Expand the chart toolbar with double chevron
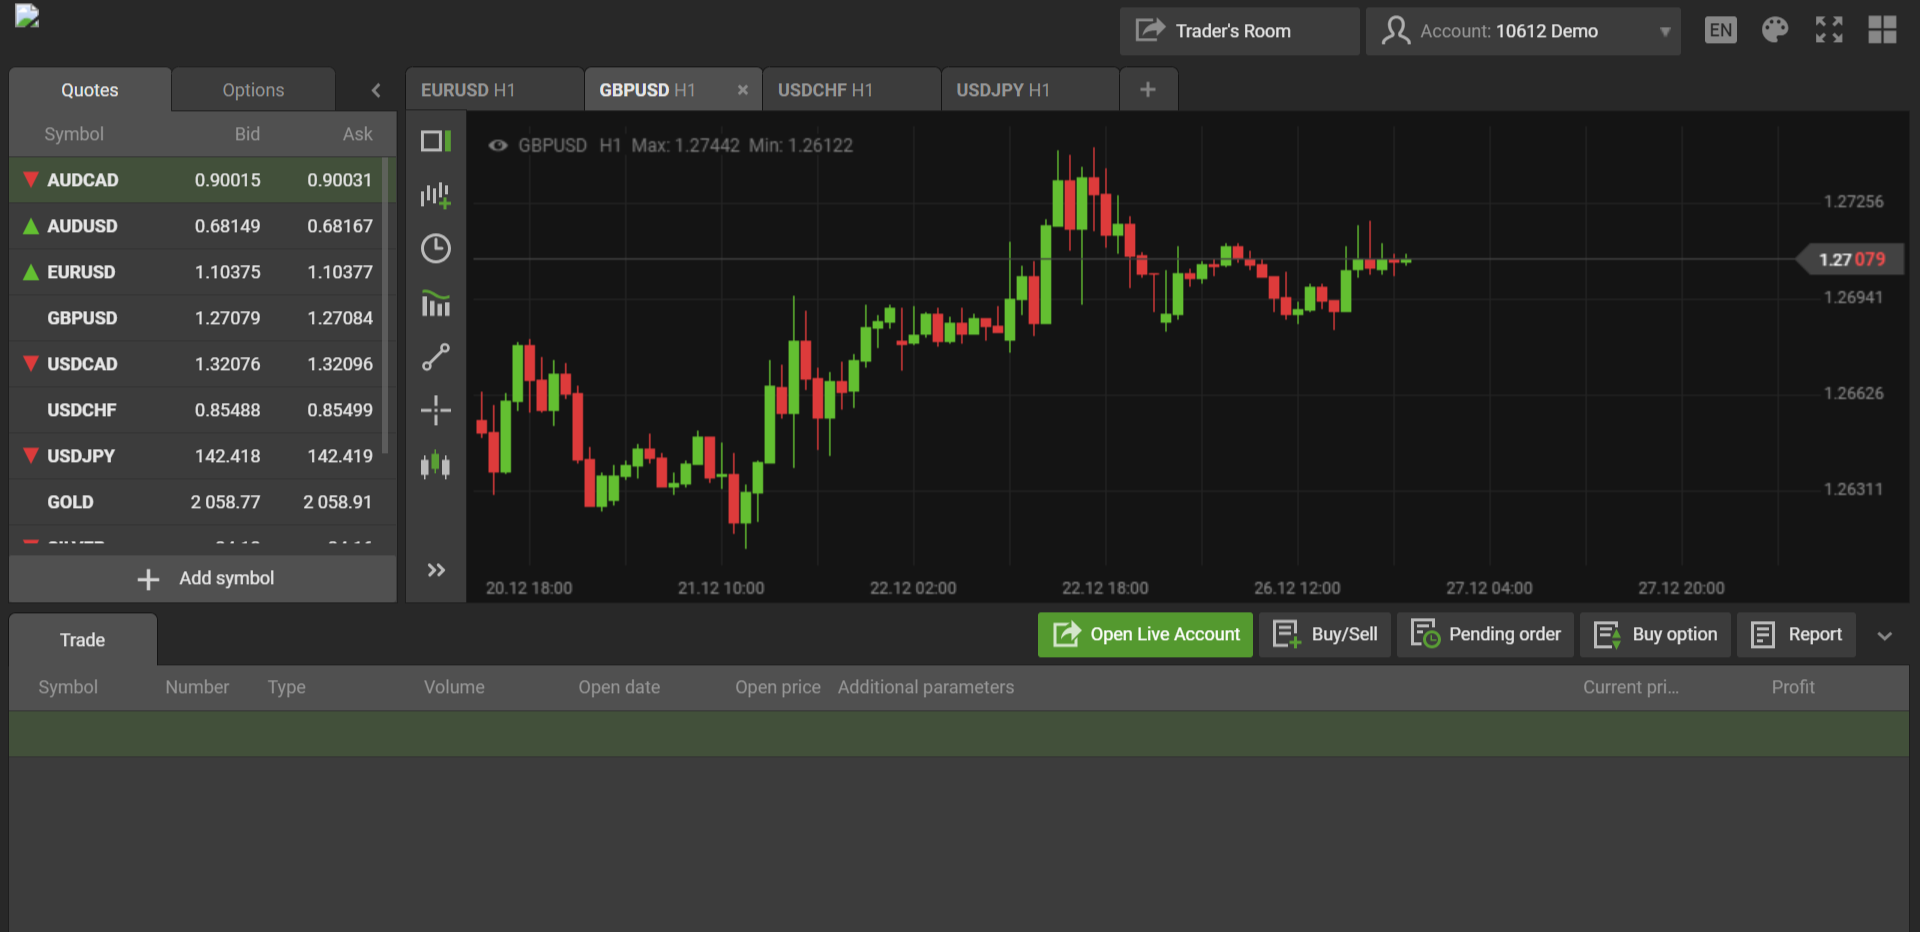The height and width of the screenshot is (932, 1920). click(x=436, y=570)
